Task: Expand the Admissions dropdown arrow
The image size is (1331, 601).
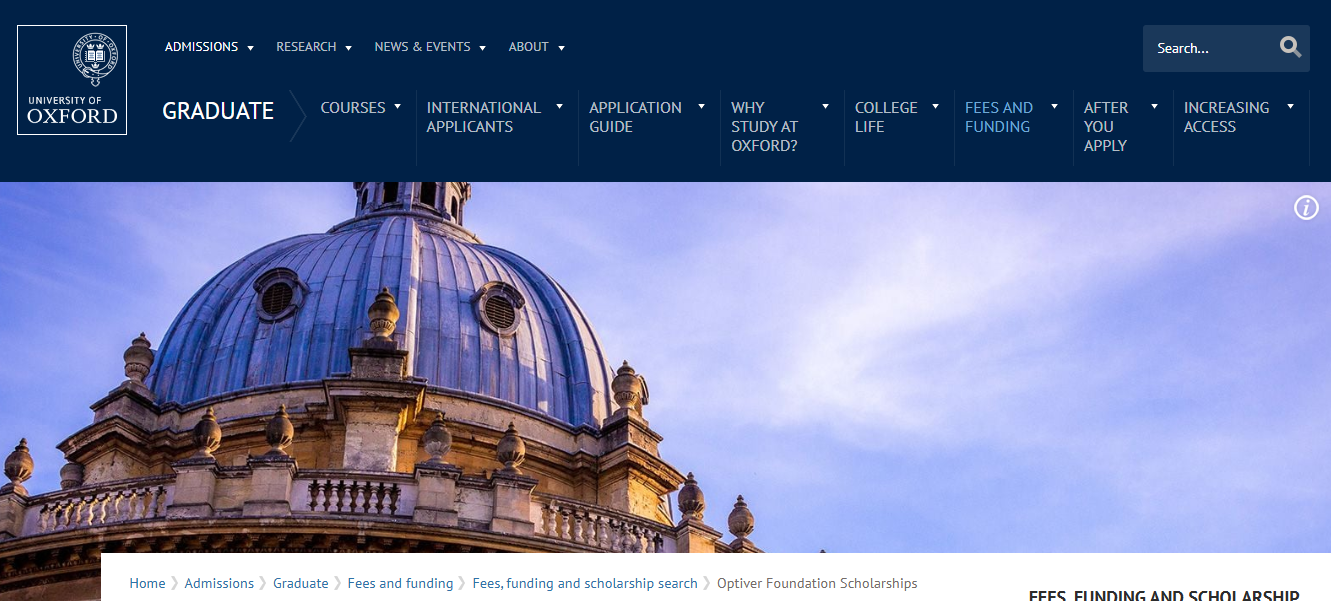Action: [x=250, y=48]
